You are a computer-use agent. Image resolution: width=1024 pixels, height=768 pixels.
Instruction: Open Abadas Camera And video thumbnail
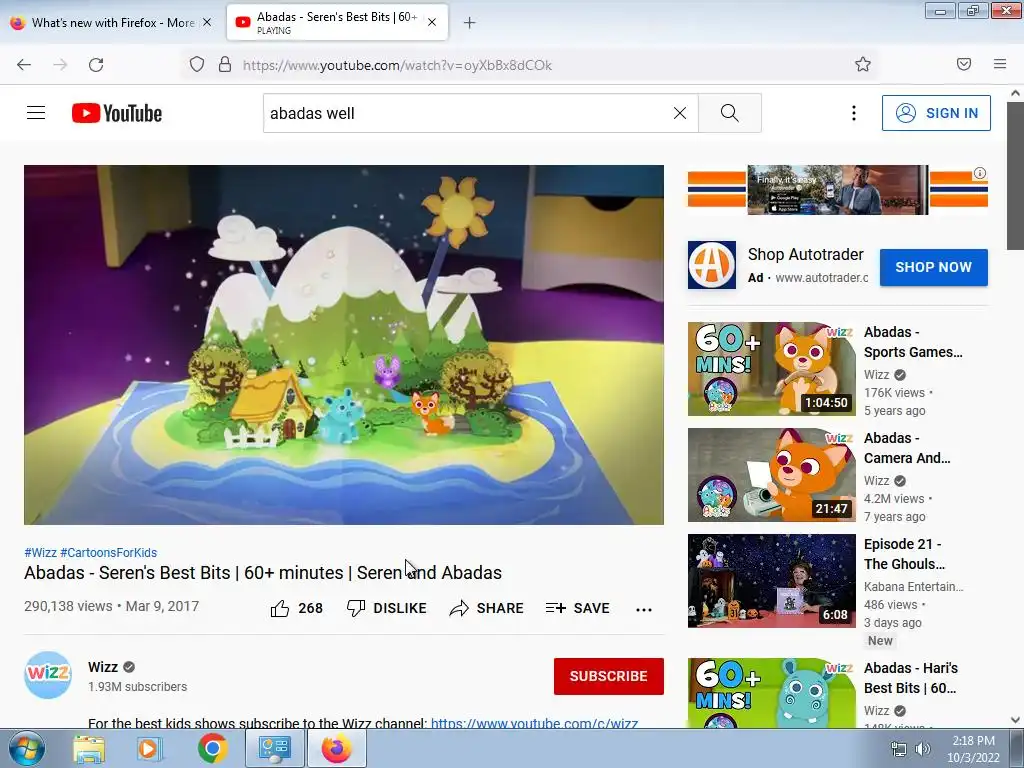[x=771, y=475]
